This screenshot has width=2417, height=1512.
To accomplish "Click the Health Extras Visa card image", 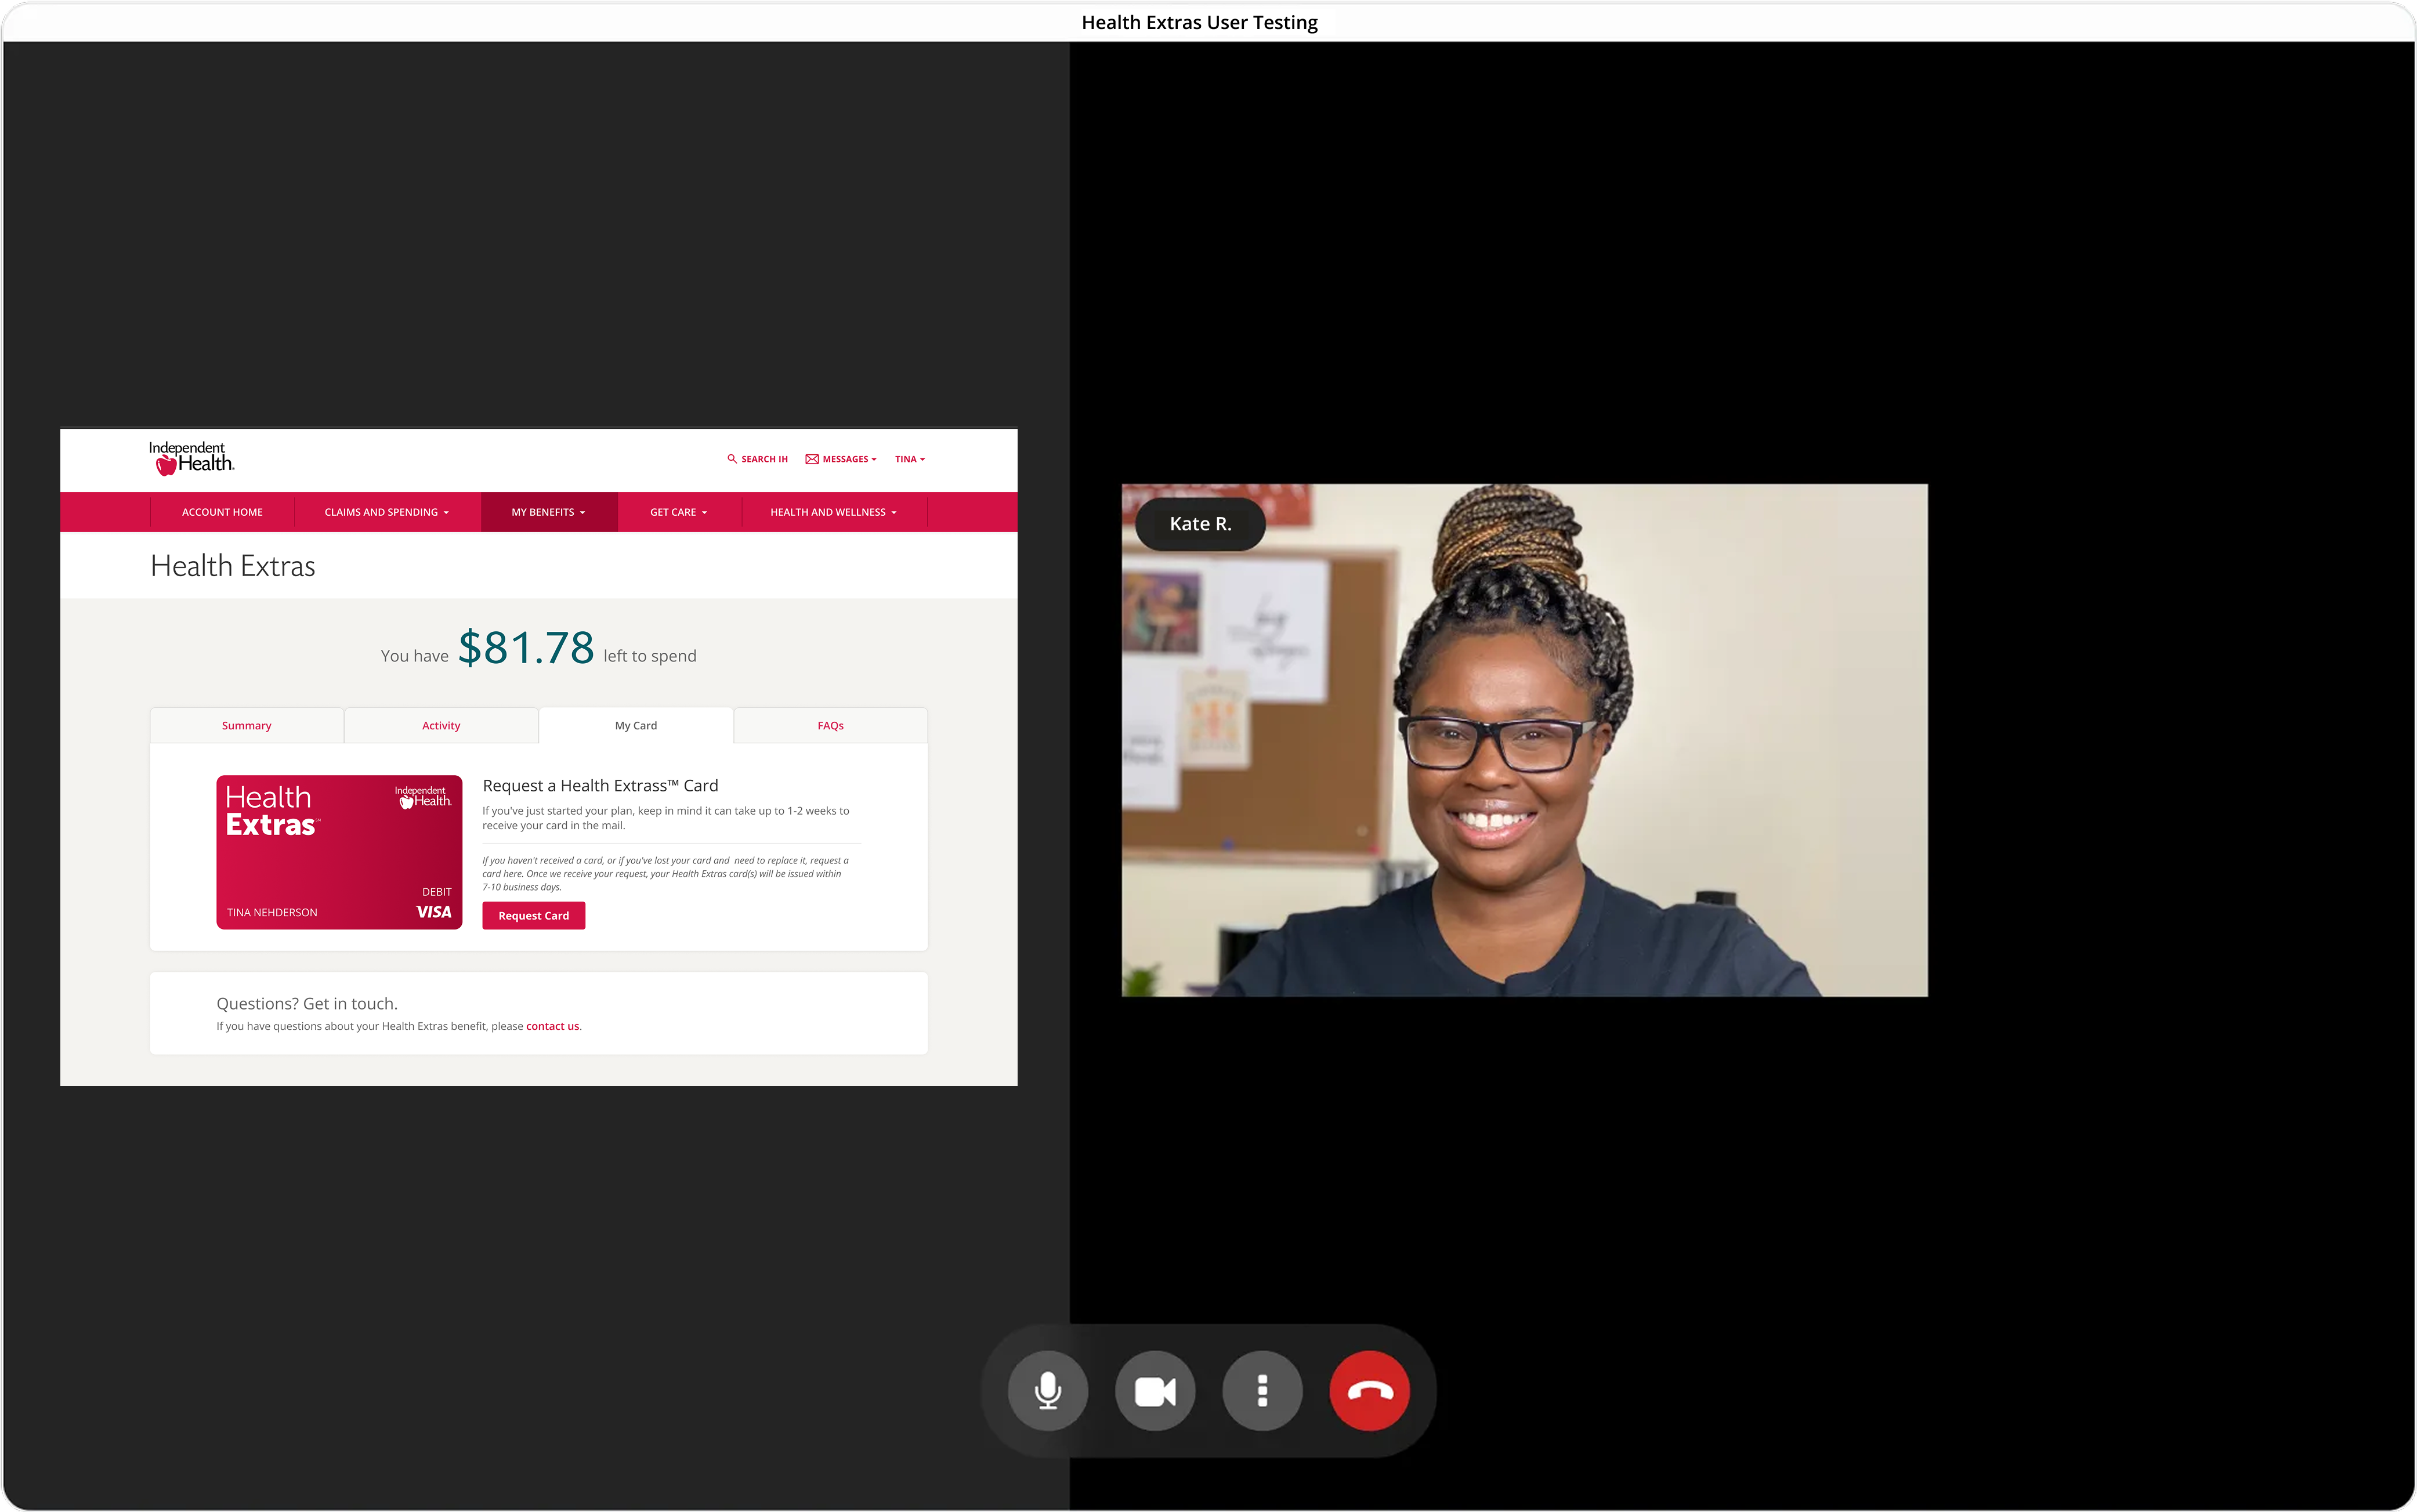I will [339, 852].
